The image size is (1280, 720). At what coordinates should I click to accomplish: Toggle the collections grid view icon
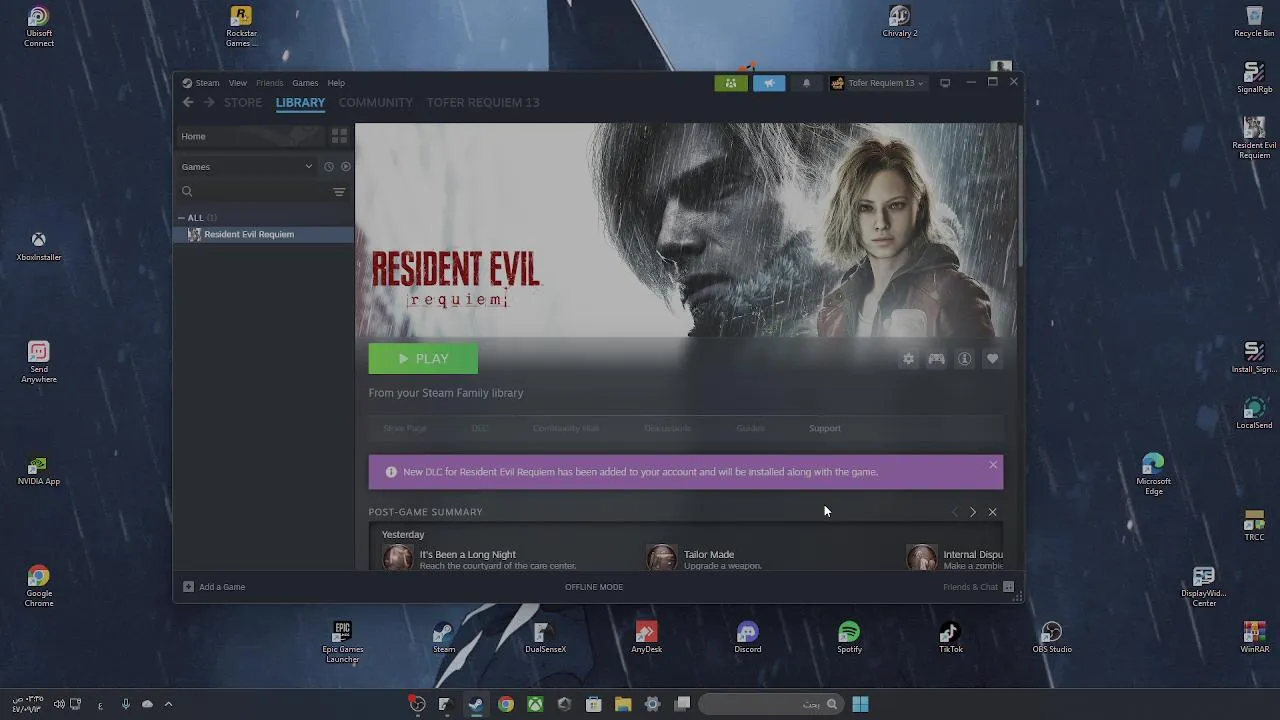click(339, 136)
